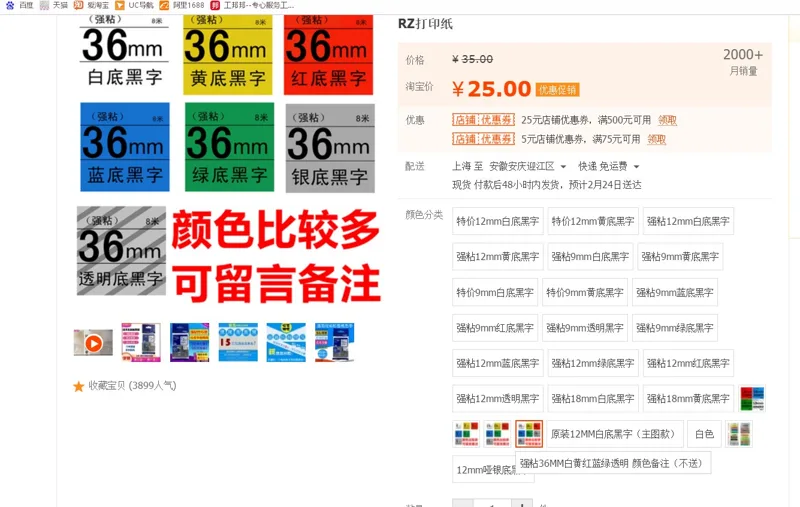Pick 强粘18mm黄底黑字 option
Screen dimensions: 800x507
(688, 398)
